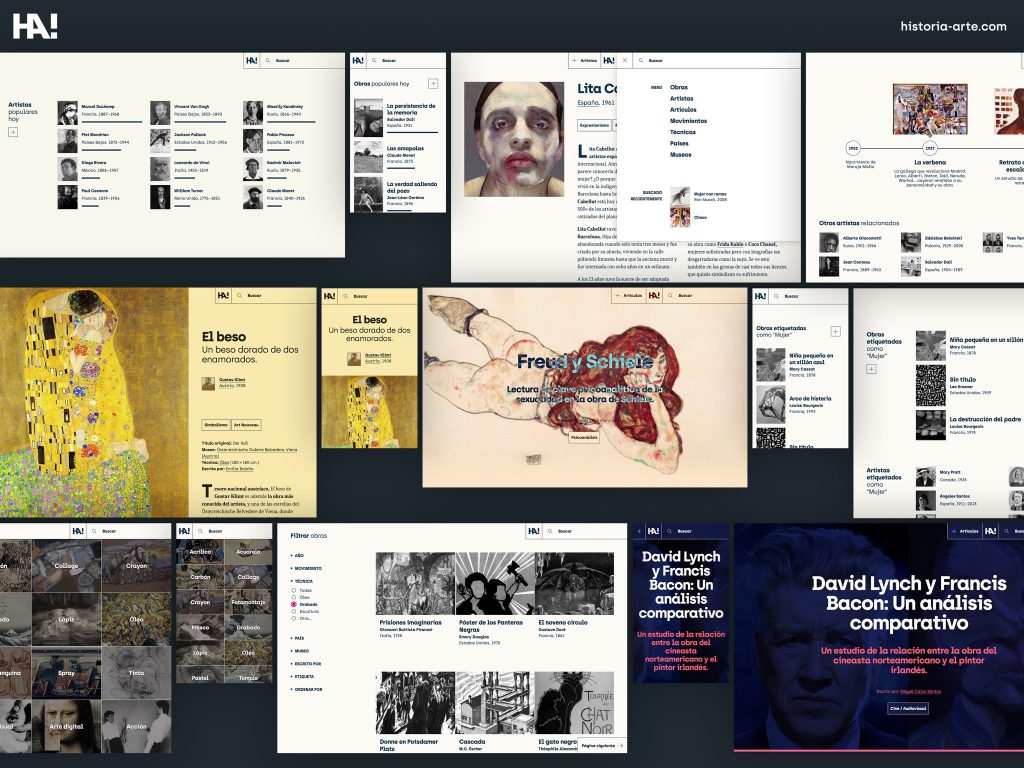Click the search magnifier on El beso desktop page
Screen dimensions: 1024x768
(x=240, y=296)
